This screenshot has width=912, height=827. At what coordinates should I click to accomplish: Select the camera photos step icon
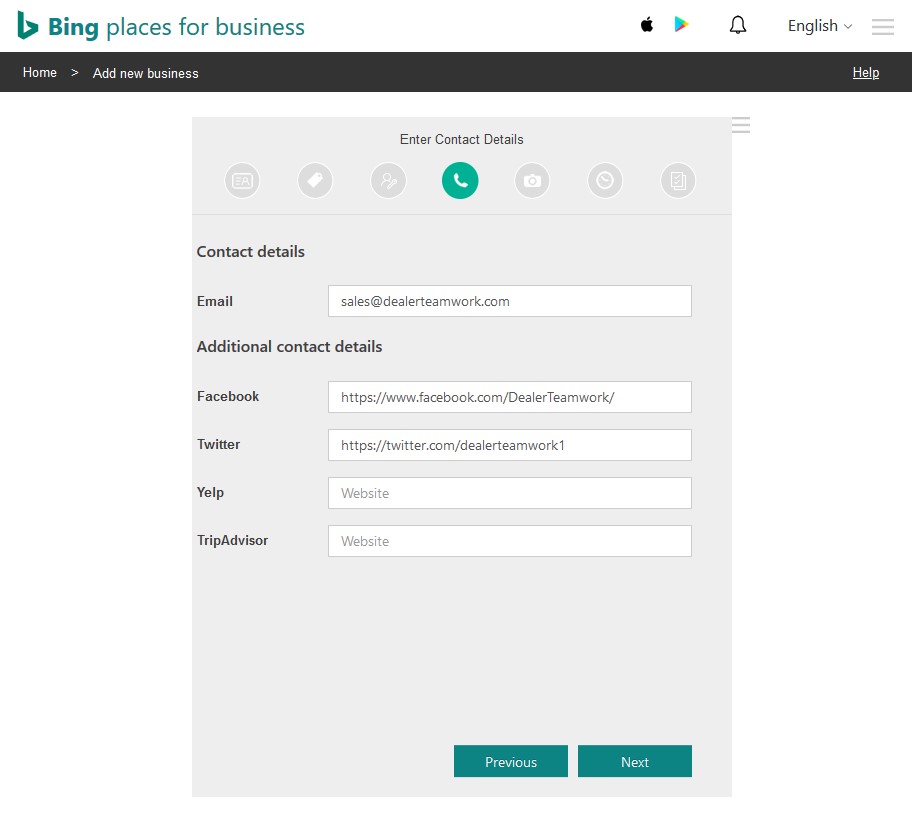[x=531, y=180]
